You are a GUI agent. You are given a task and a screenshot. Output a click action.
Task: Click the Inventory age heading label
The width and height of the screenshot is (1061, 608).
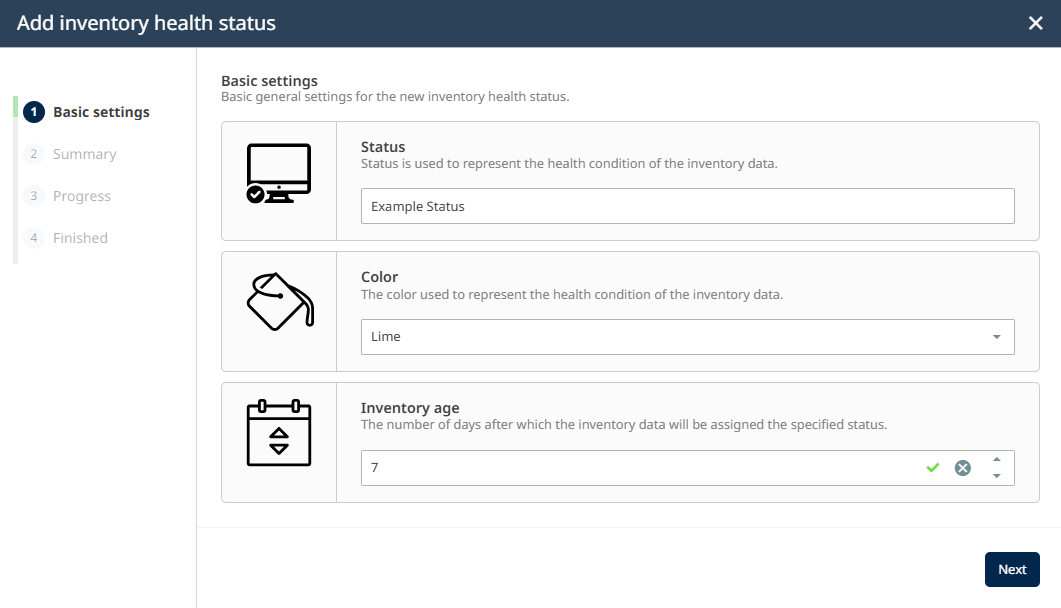tap(410, 408)
